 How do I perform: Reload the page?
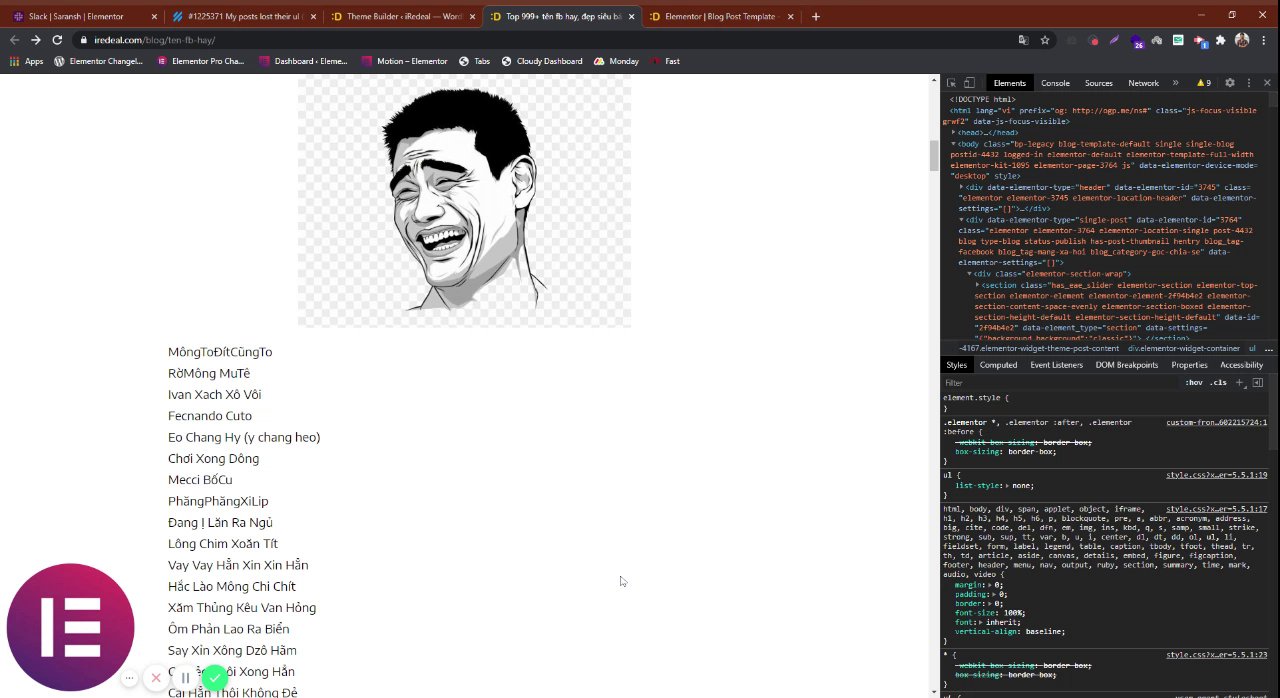pyautogui.click(x=57, y=40)
